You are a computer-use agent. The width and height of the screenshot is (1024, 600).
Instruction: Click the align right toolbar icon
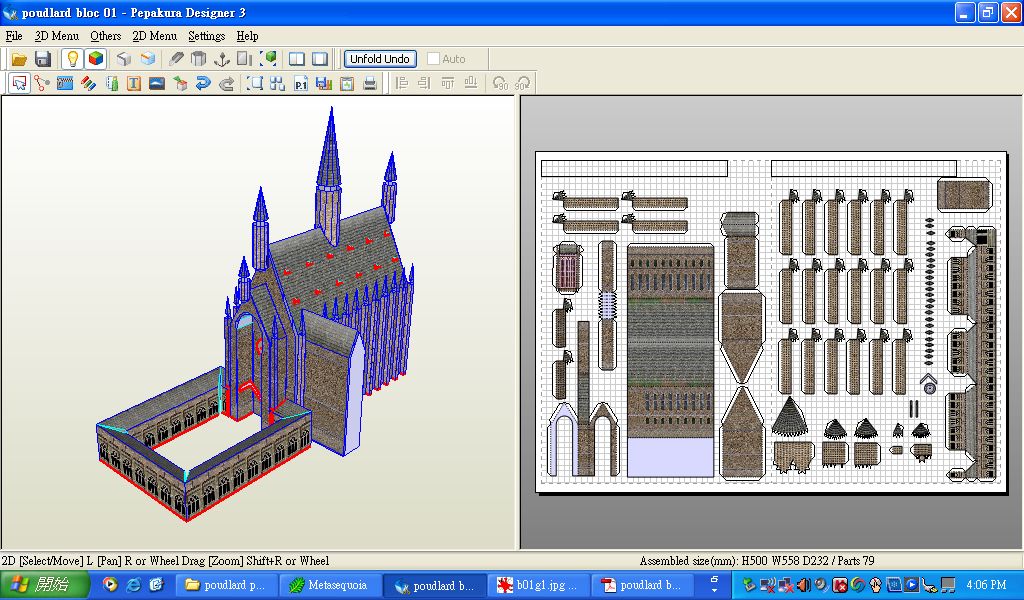pyautogui.click(x=424, y=84)
